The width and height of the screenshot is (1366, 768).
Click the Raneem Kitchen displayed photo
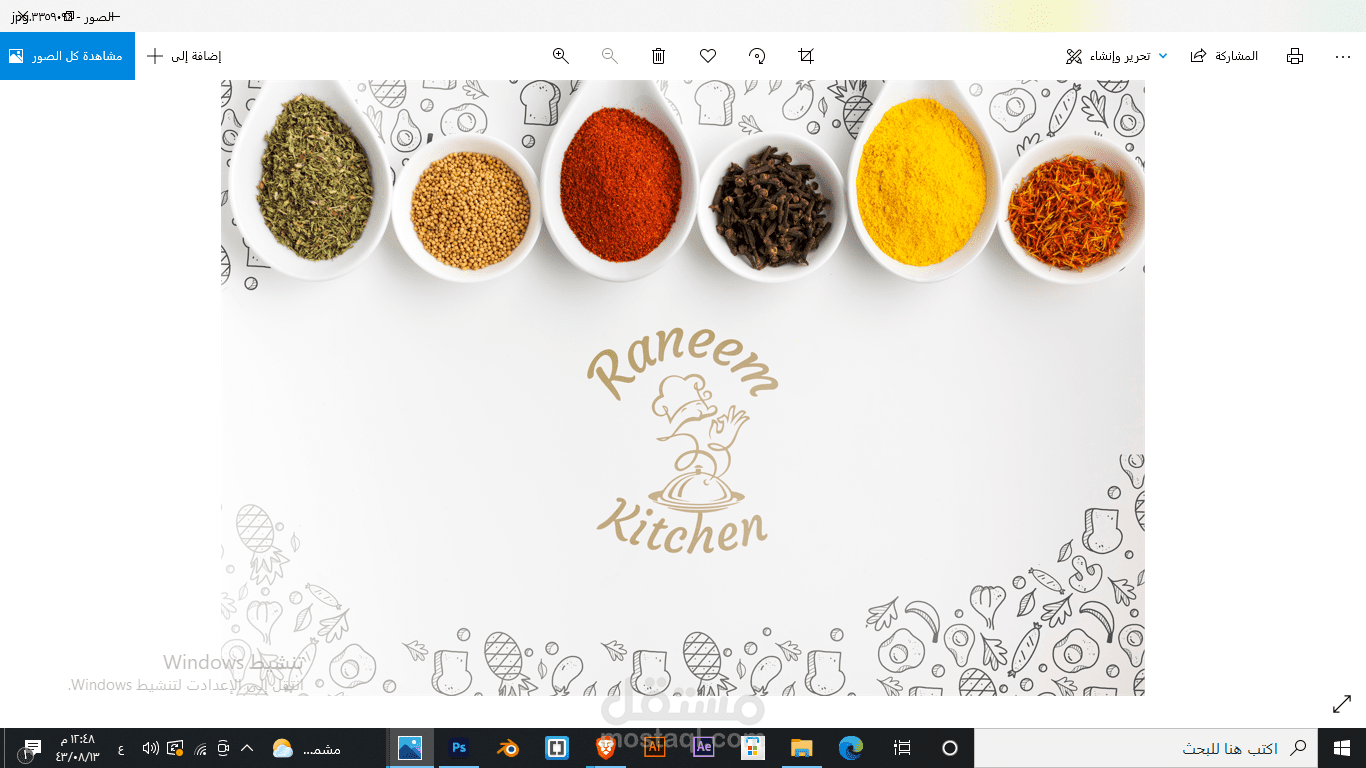[683, 388]
